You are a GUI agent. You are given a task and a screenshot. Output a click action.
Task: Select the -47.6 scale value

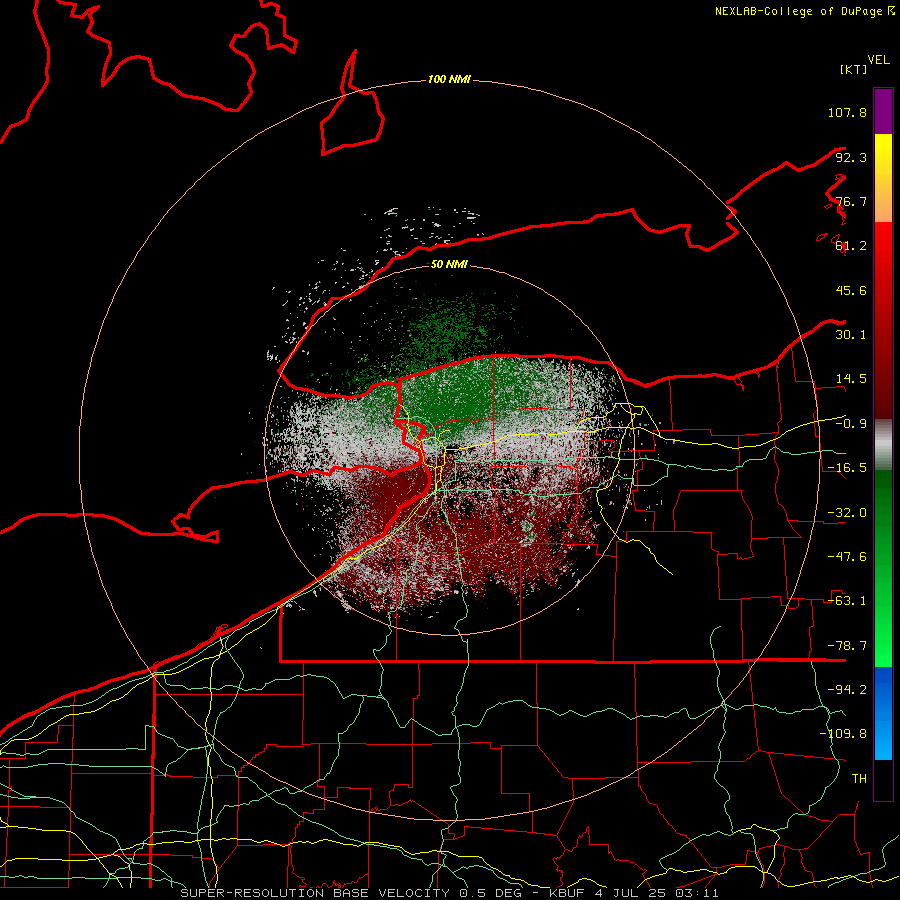tap(847, 557)
